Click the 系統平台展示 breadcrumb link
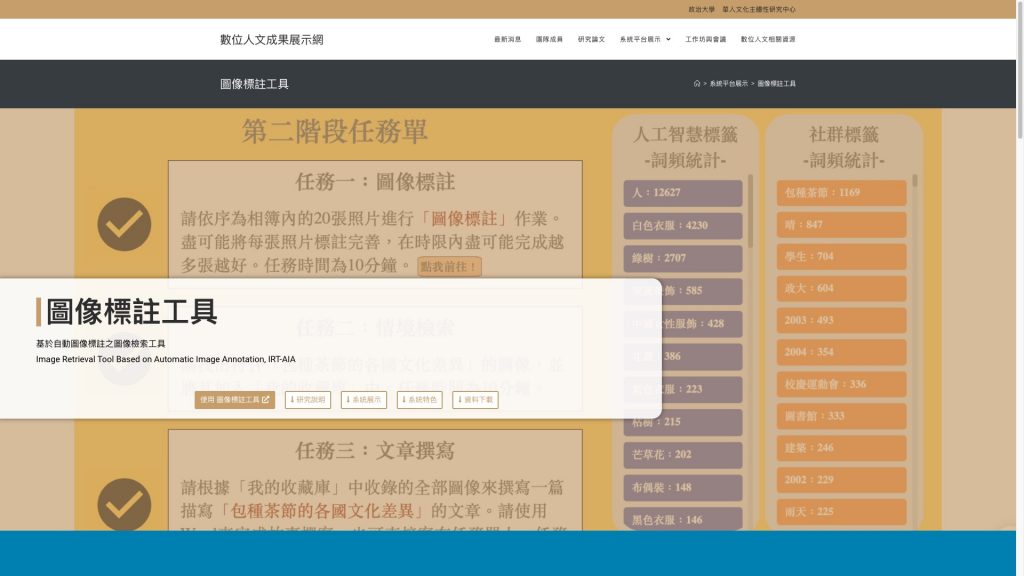Screen dimensions: 1024x576 point(729,84)
